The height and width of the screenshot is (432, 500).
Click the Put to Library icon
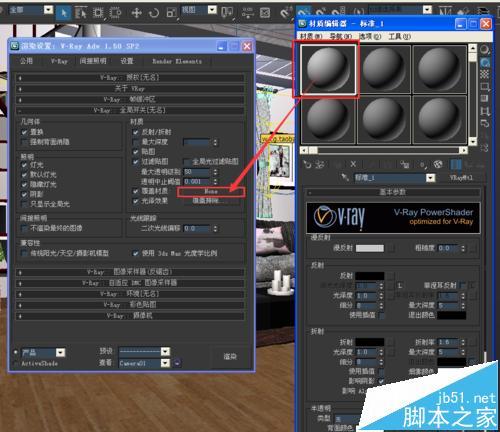(405, 164)
